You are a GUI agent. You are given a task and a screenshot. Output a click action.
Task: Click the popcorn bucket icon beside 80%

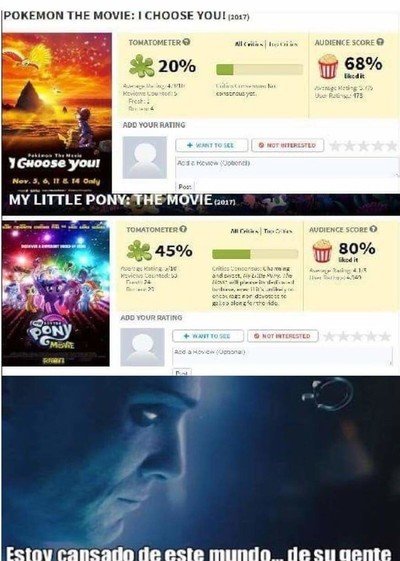coord(322,250)
